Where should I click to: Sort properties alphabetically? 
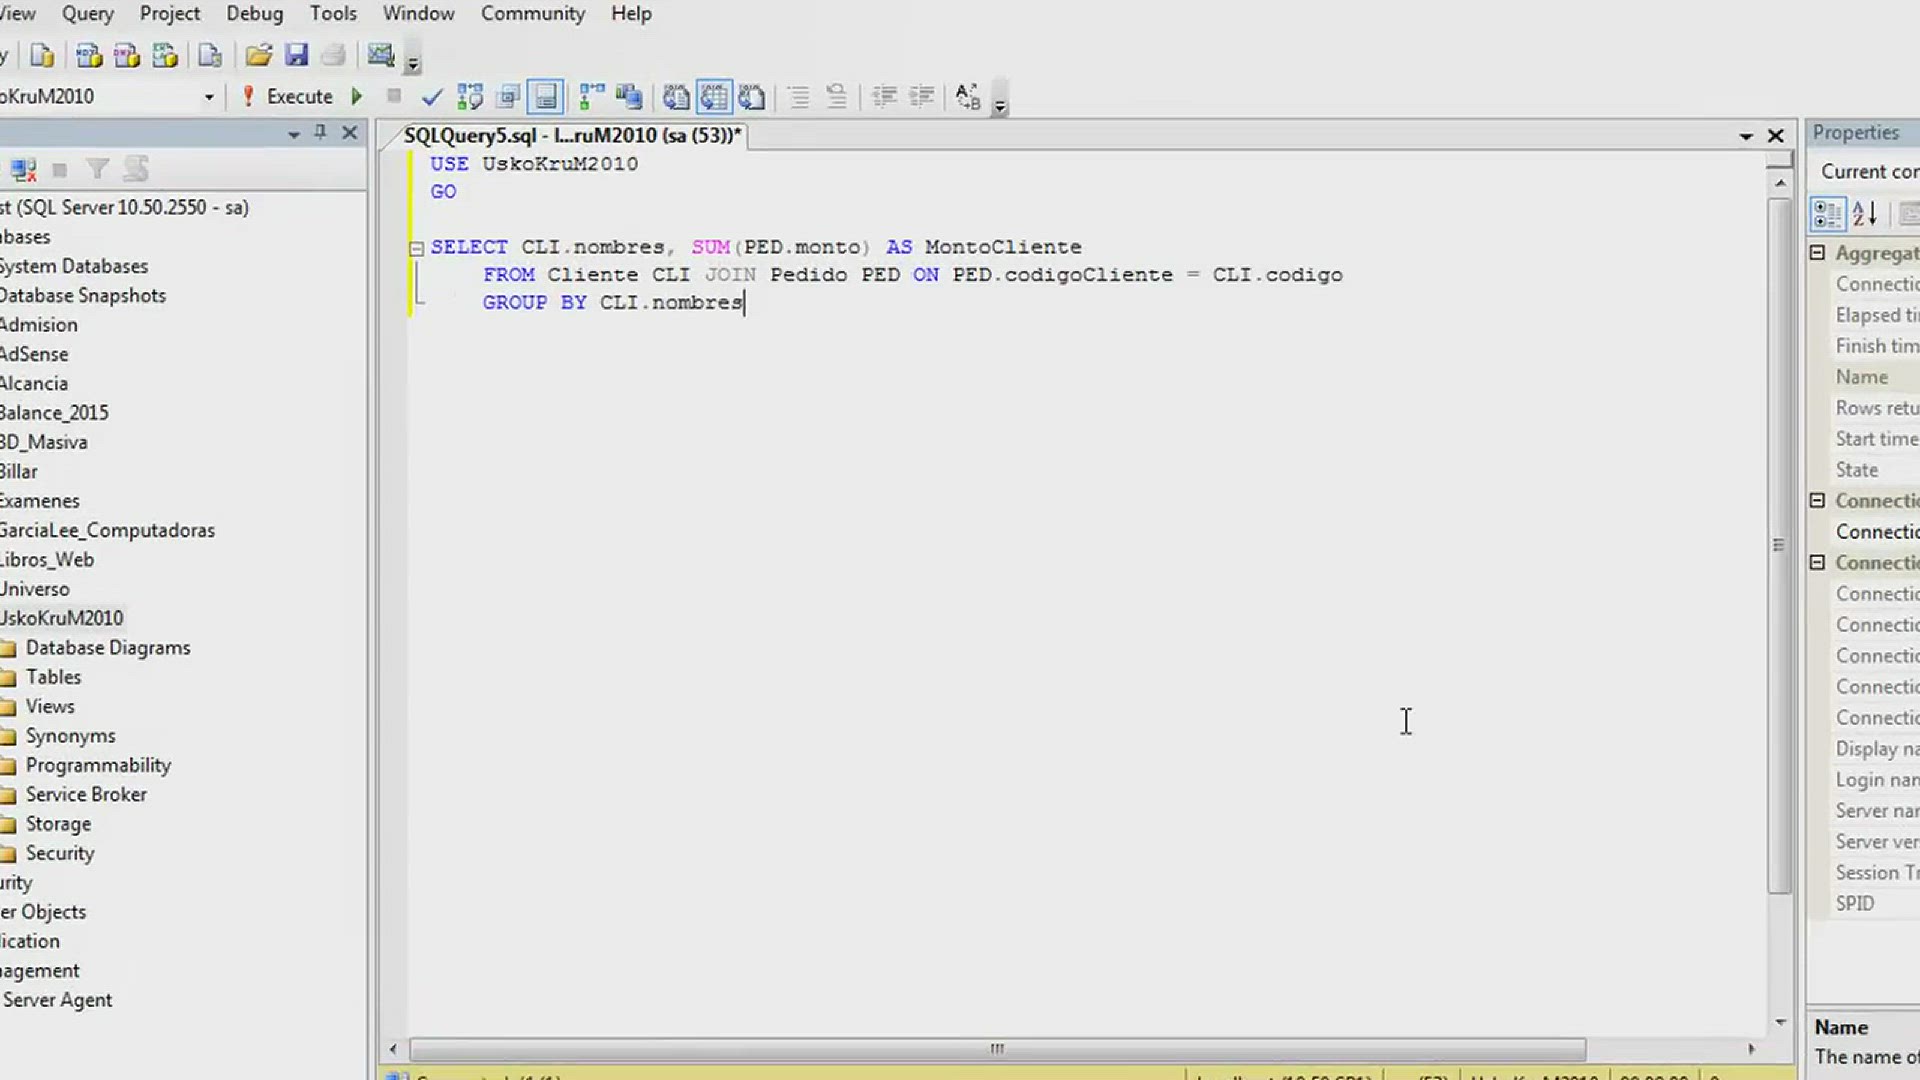click(1866, 214)
